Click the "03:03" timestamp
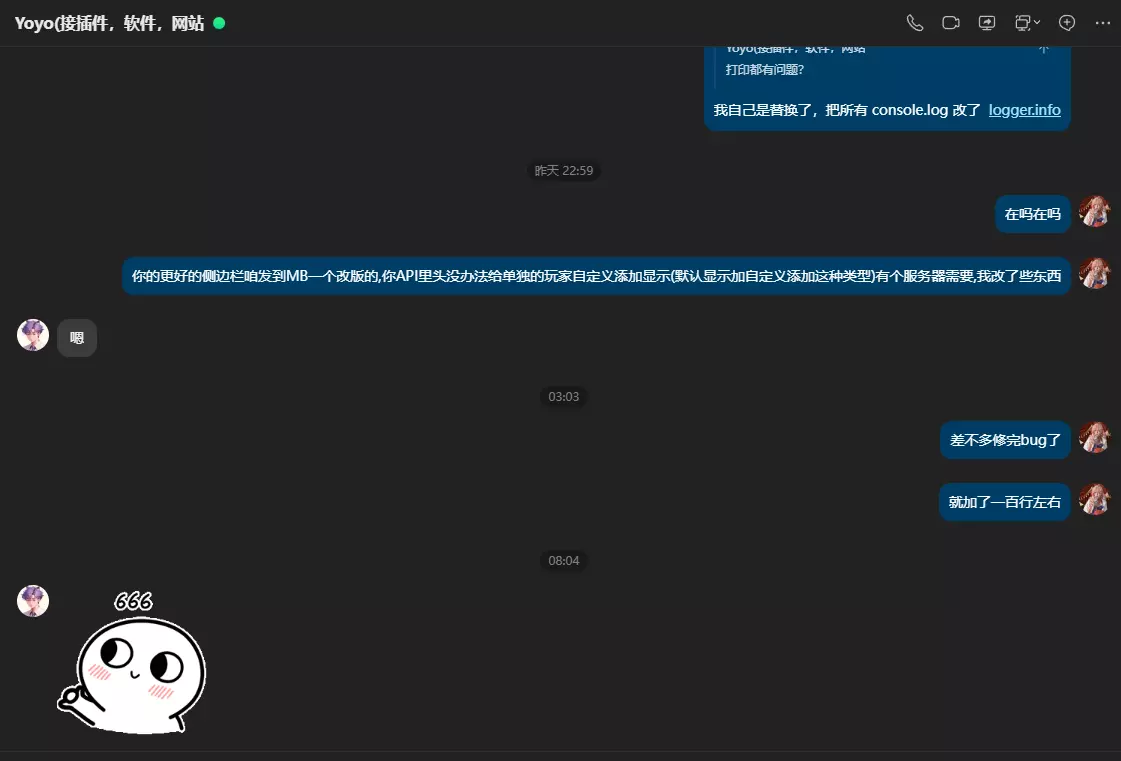 564,396
